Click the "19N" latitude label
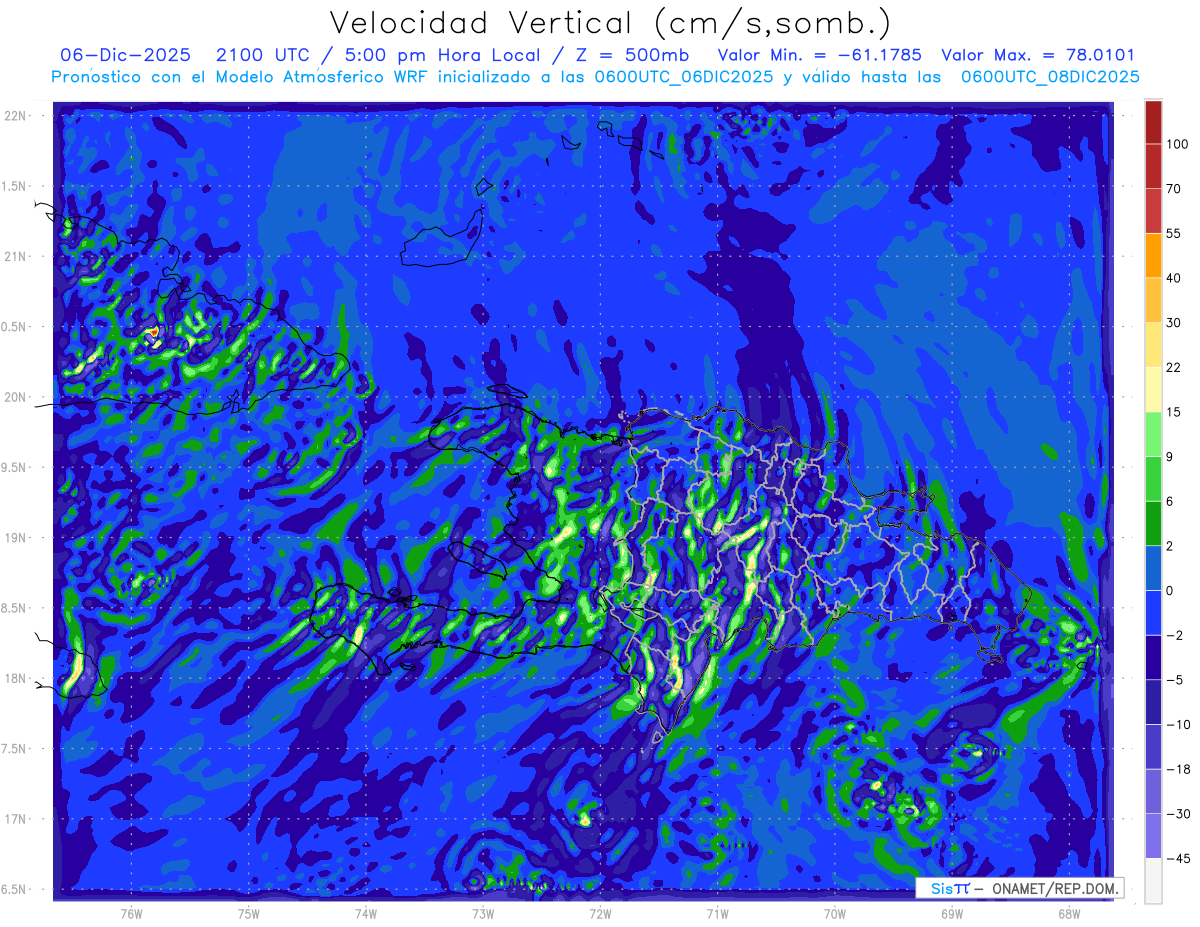 point(15,537)
